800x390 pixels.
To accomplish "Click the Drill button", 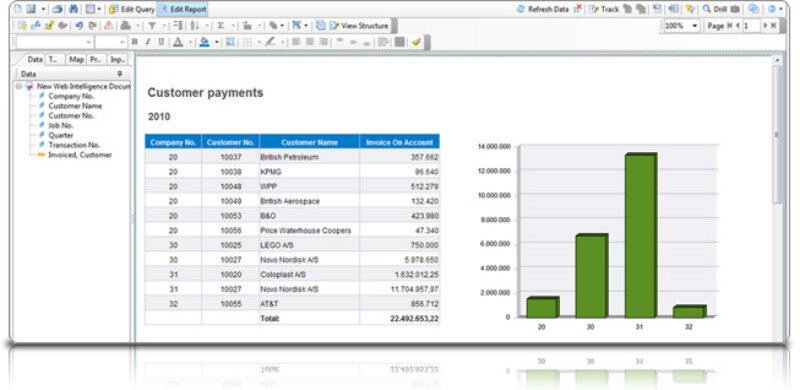I will pos(715,9).
